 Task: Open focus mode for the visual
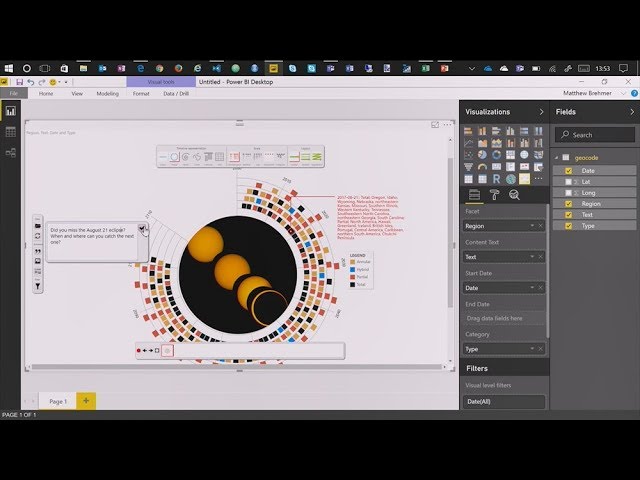[435, 124]
